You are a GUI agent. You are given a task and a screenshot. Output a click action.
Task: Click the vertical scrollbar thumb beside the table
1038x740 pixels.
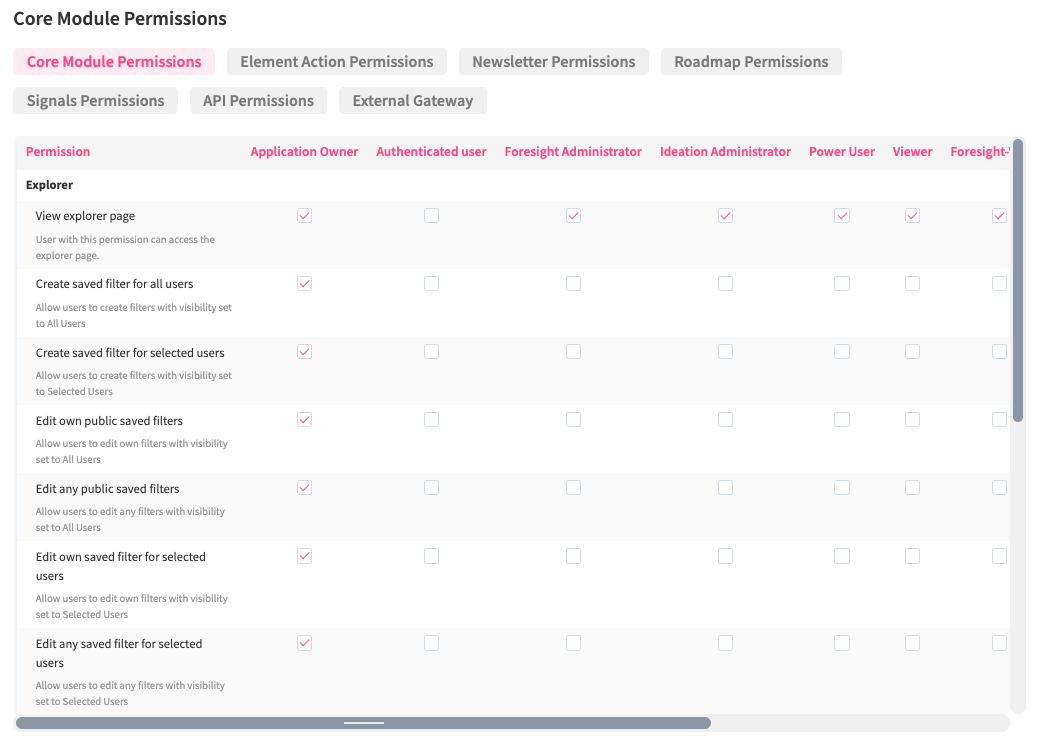coord(1018,280)
